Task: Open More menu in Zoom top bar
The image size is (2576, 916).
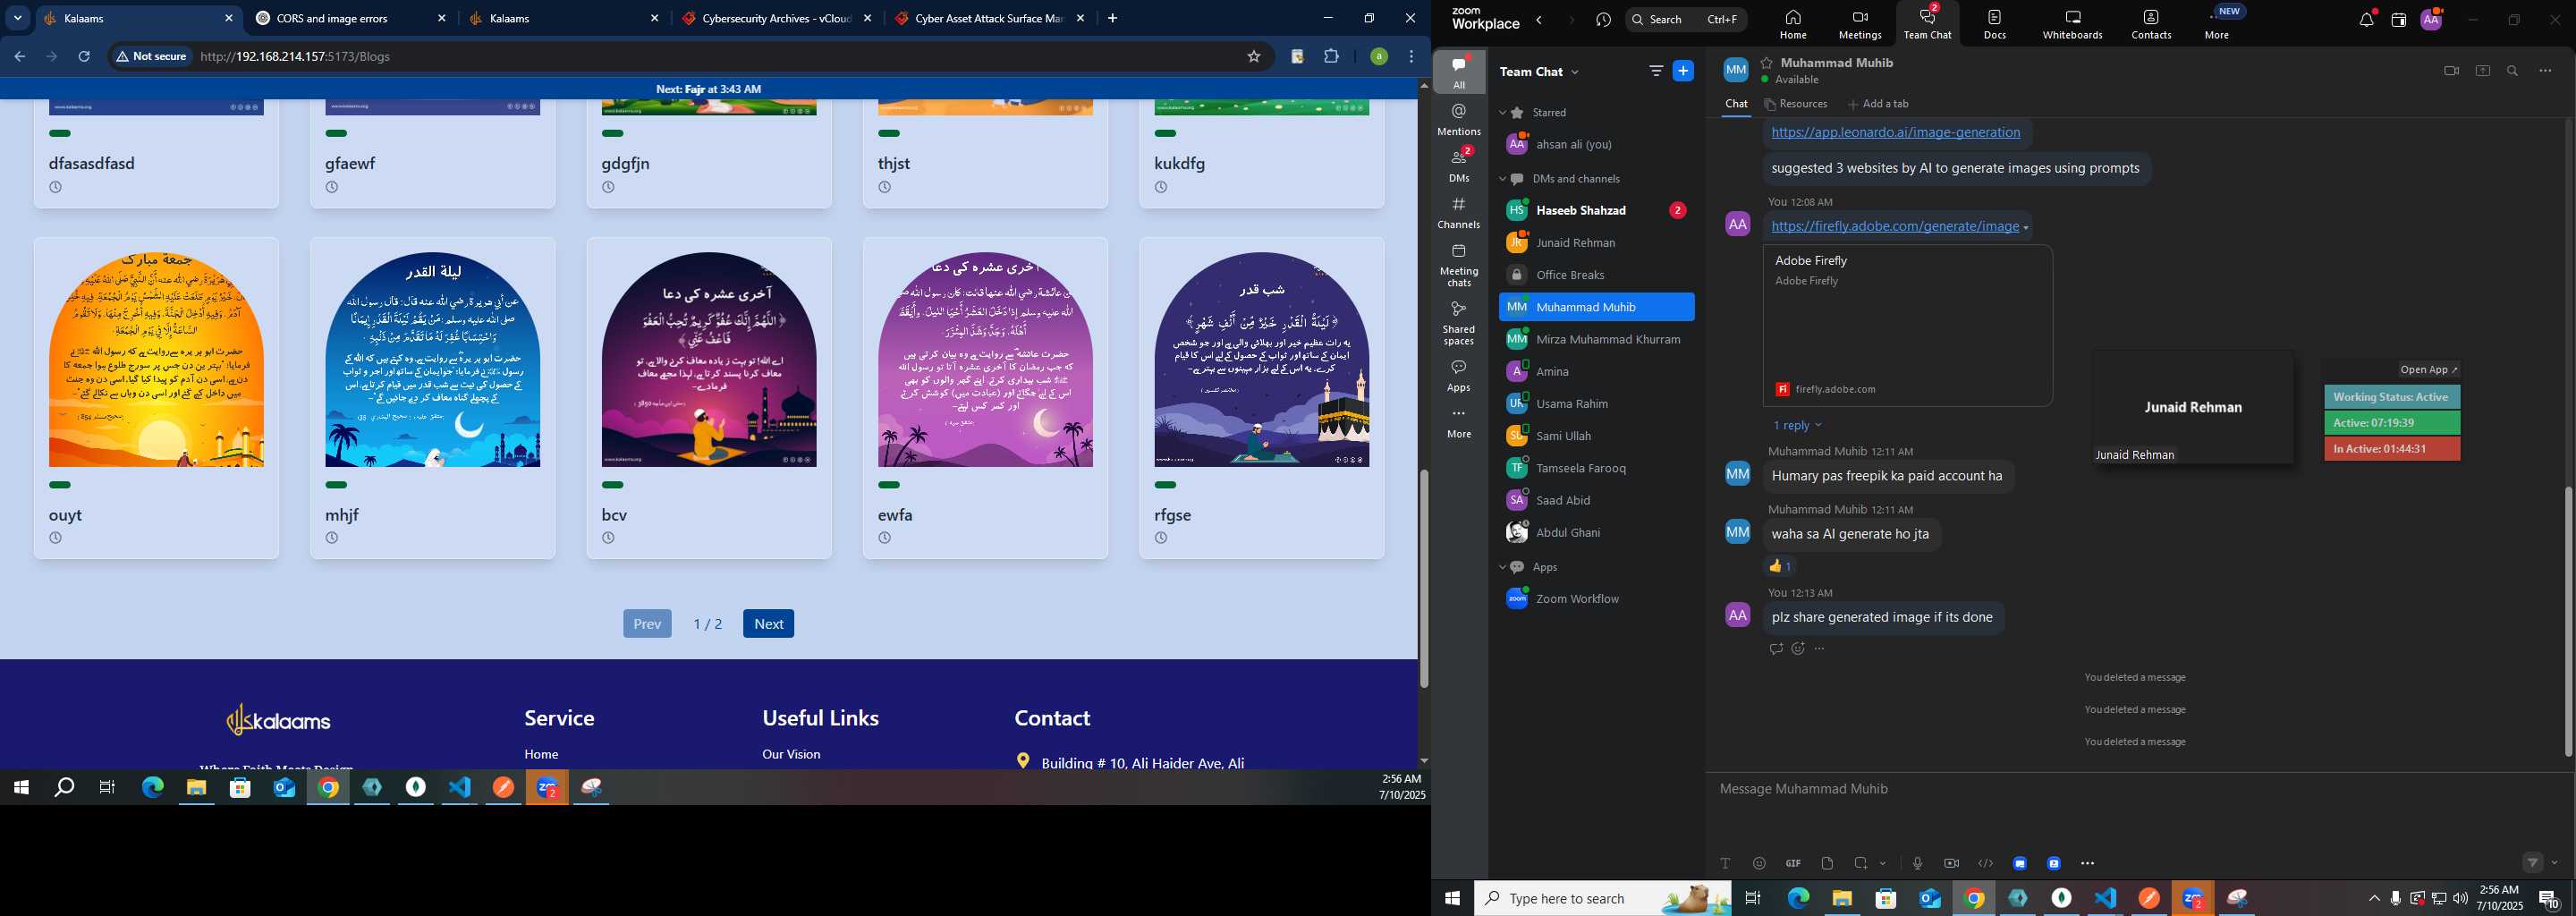Action: (x=2217, y=24)
